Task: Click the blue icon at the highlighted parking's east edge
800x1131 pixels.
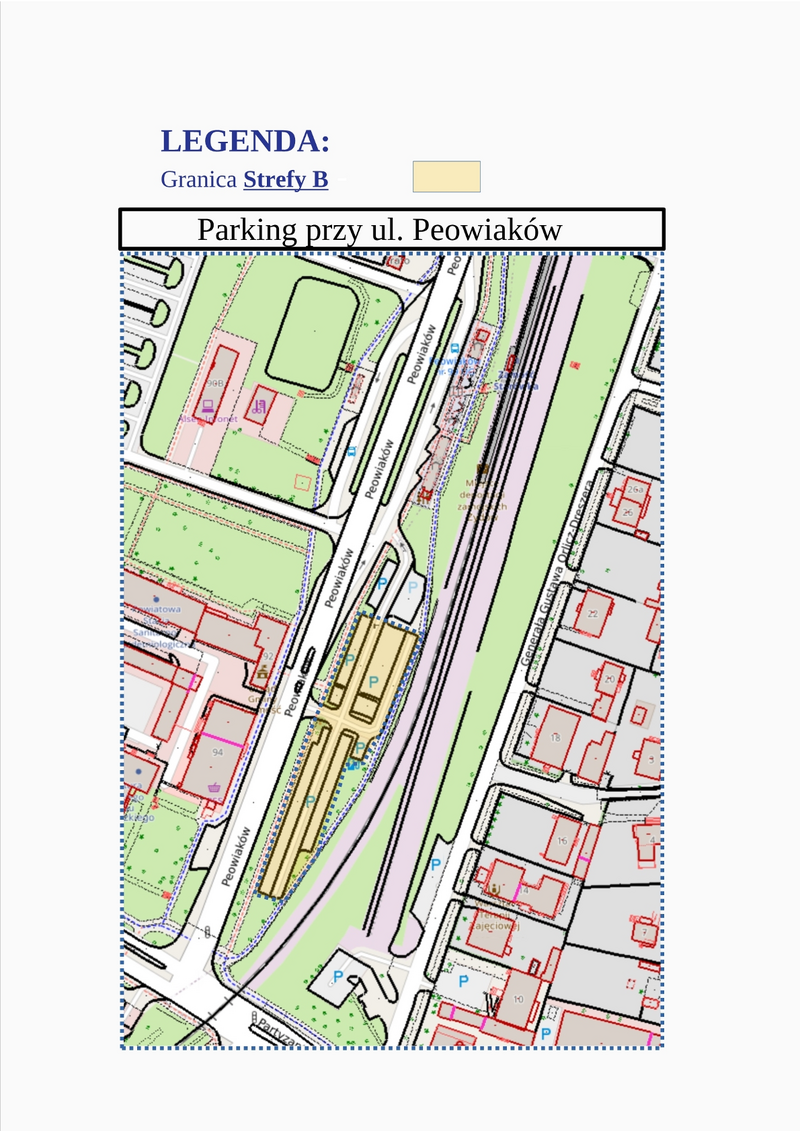Action: point(352,765)
